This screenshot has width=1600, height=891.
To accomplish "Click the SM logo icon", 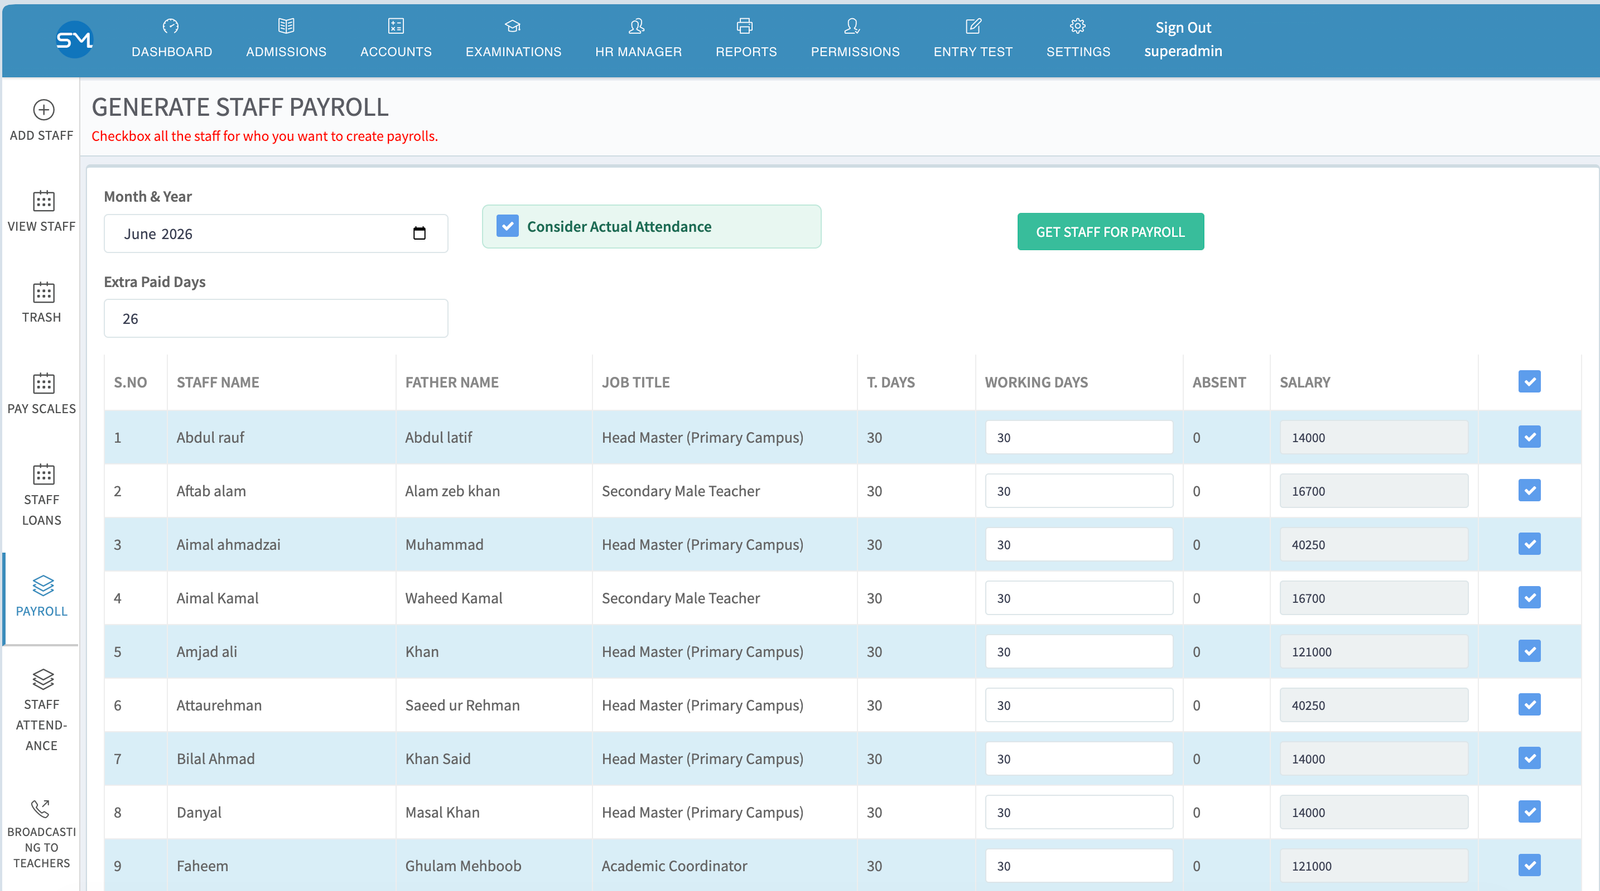I will click(x=75, y=40).
